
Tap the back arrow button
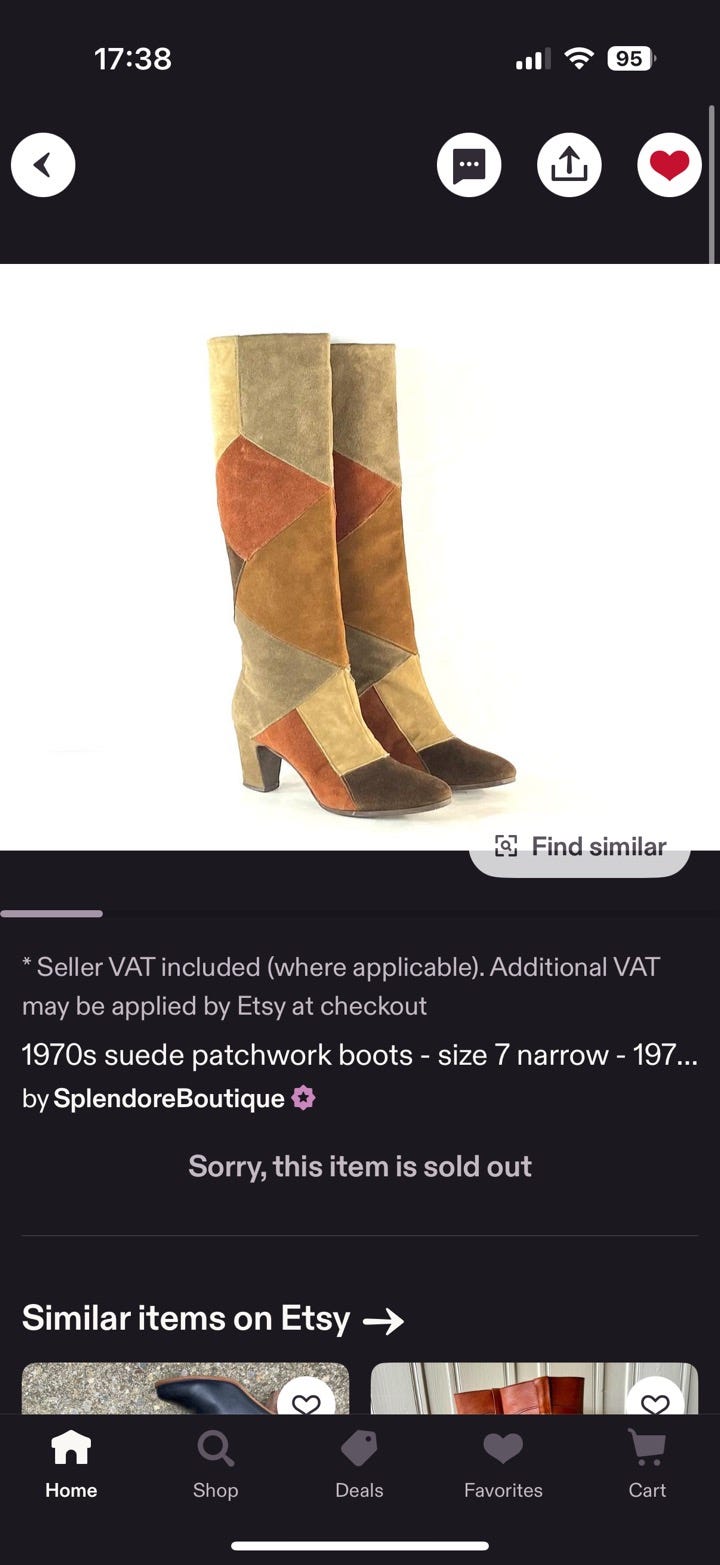coord(43,165)
